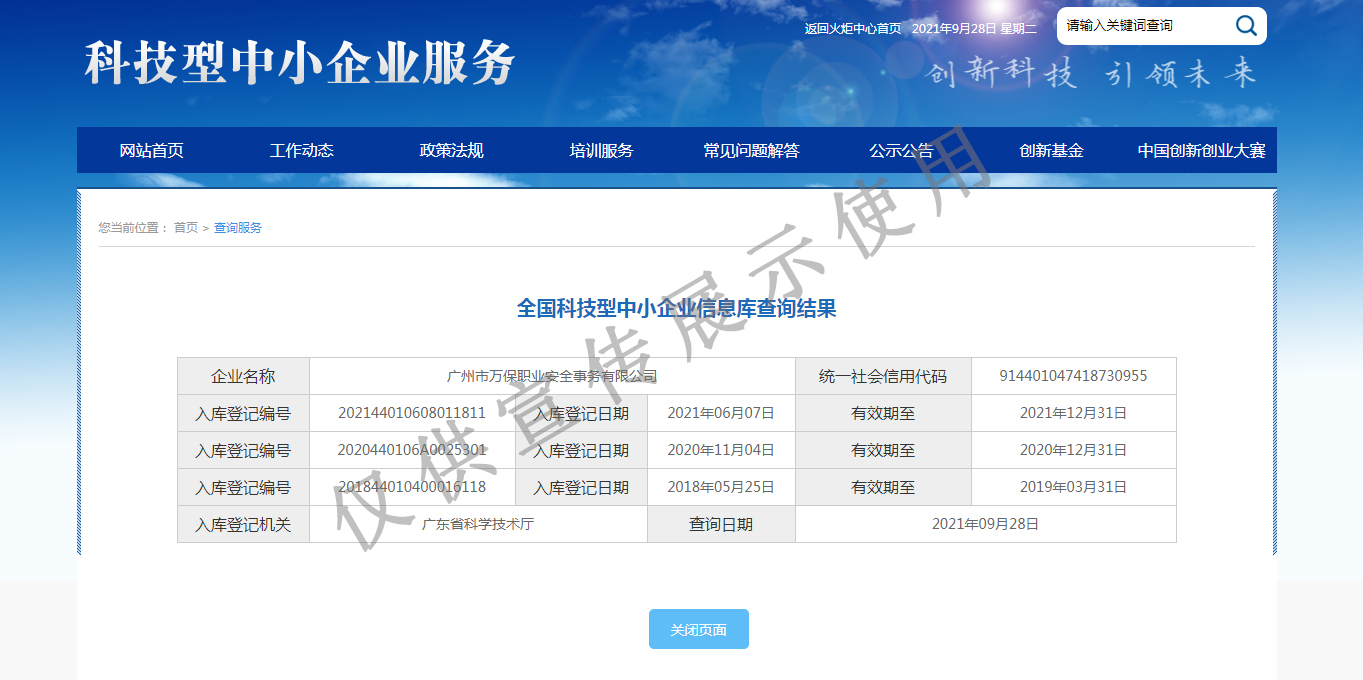Click the search magnifier icon
1363x680 pixels.
click(x=1245, y=25)
